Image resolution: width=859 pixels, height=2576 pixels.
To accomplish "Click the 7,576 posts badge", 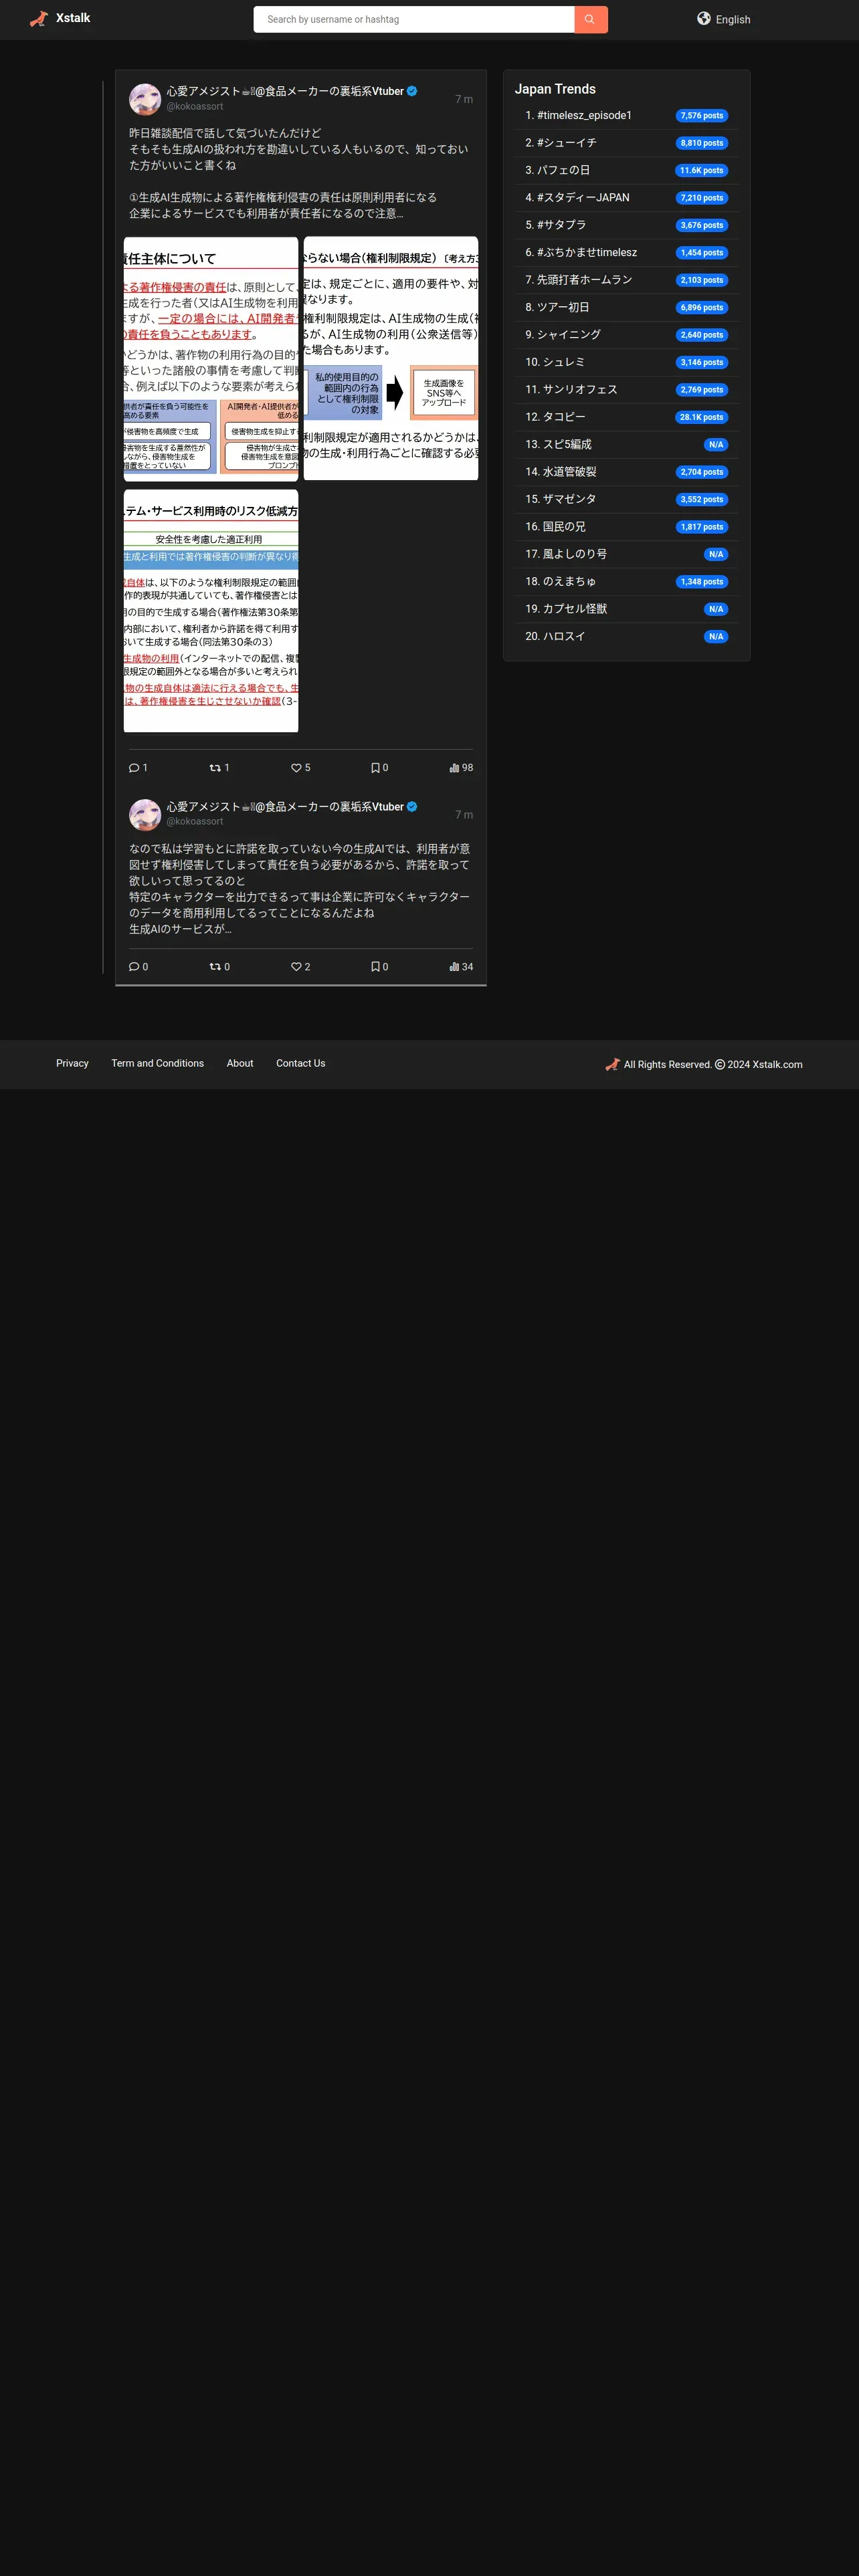I will pos(701,116).
